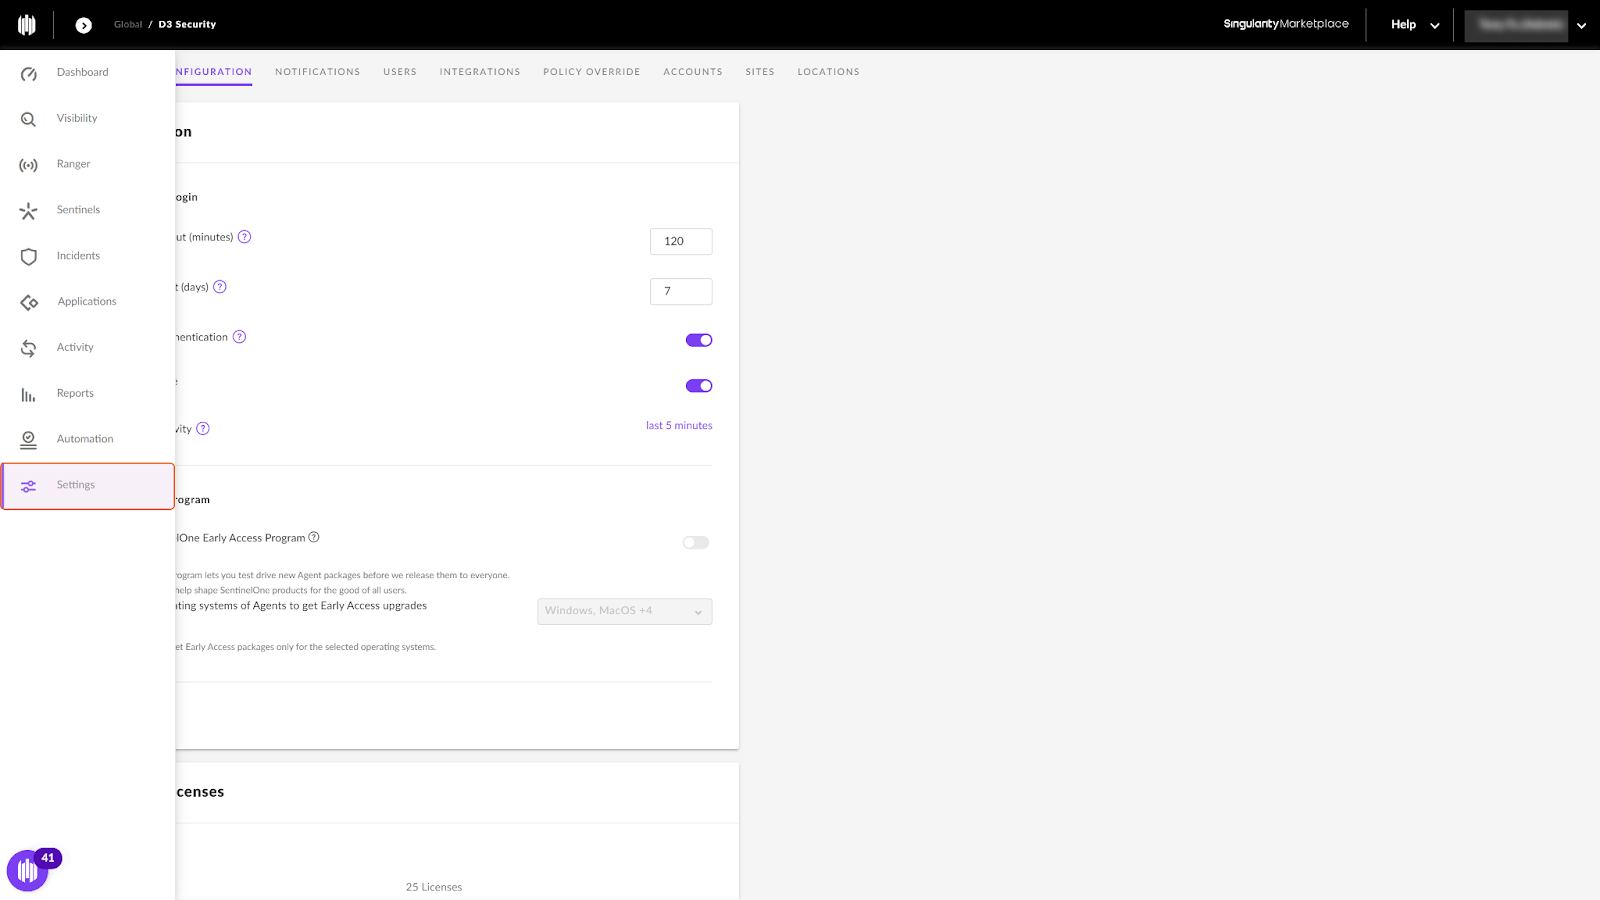Open the Help dropdown menu
Viewport: 1600px width, 900px height.
pos(1414,25)
